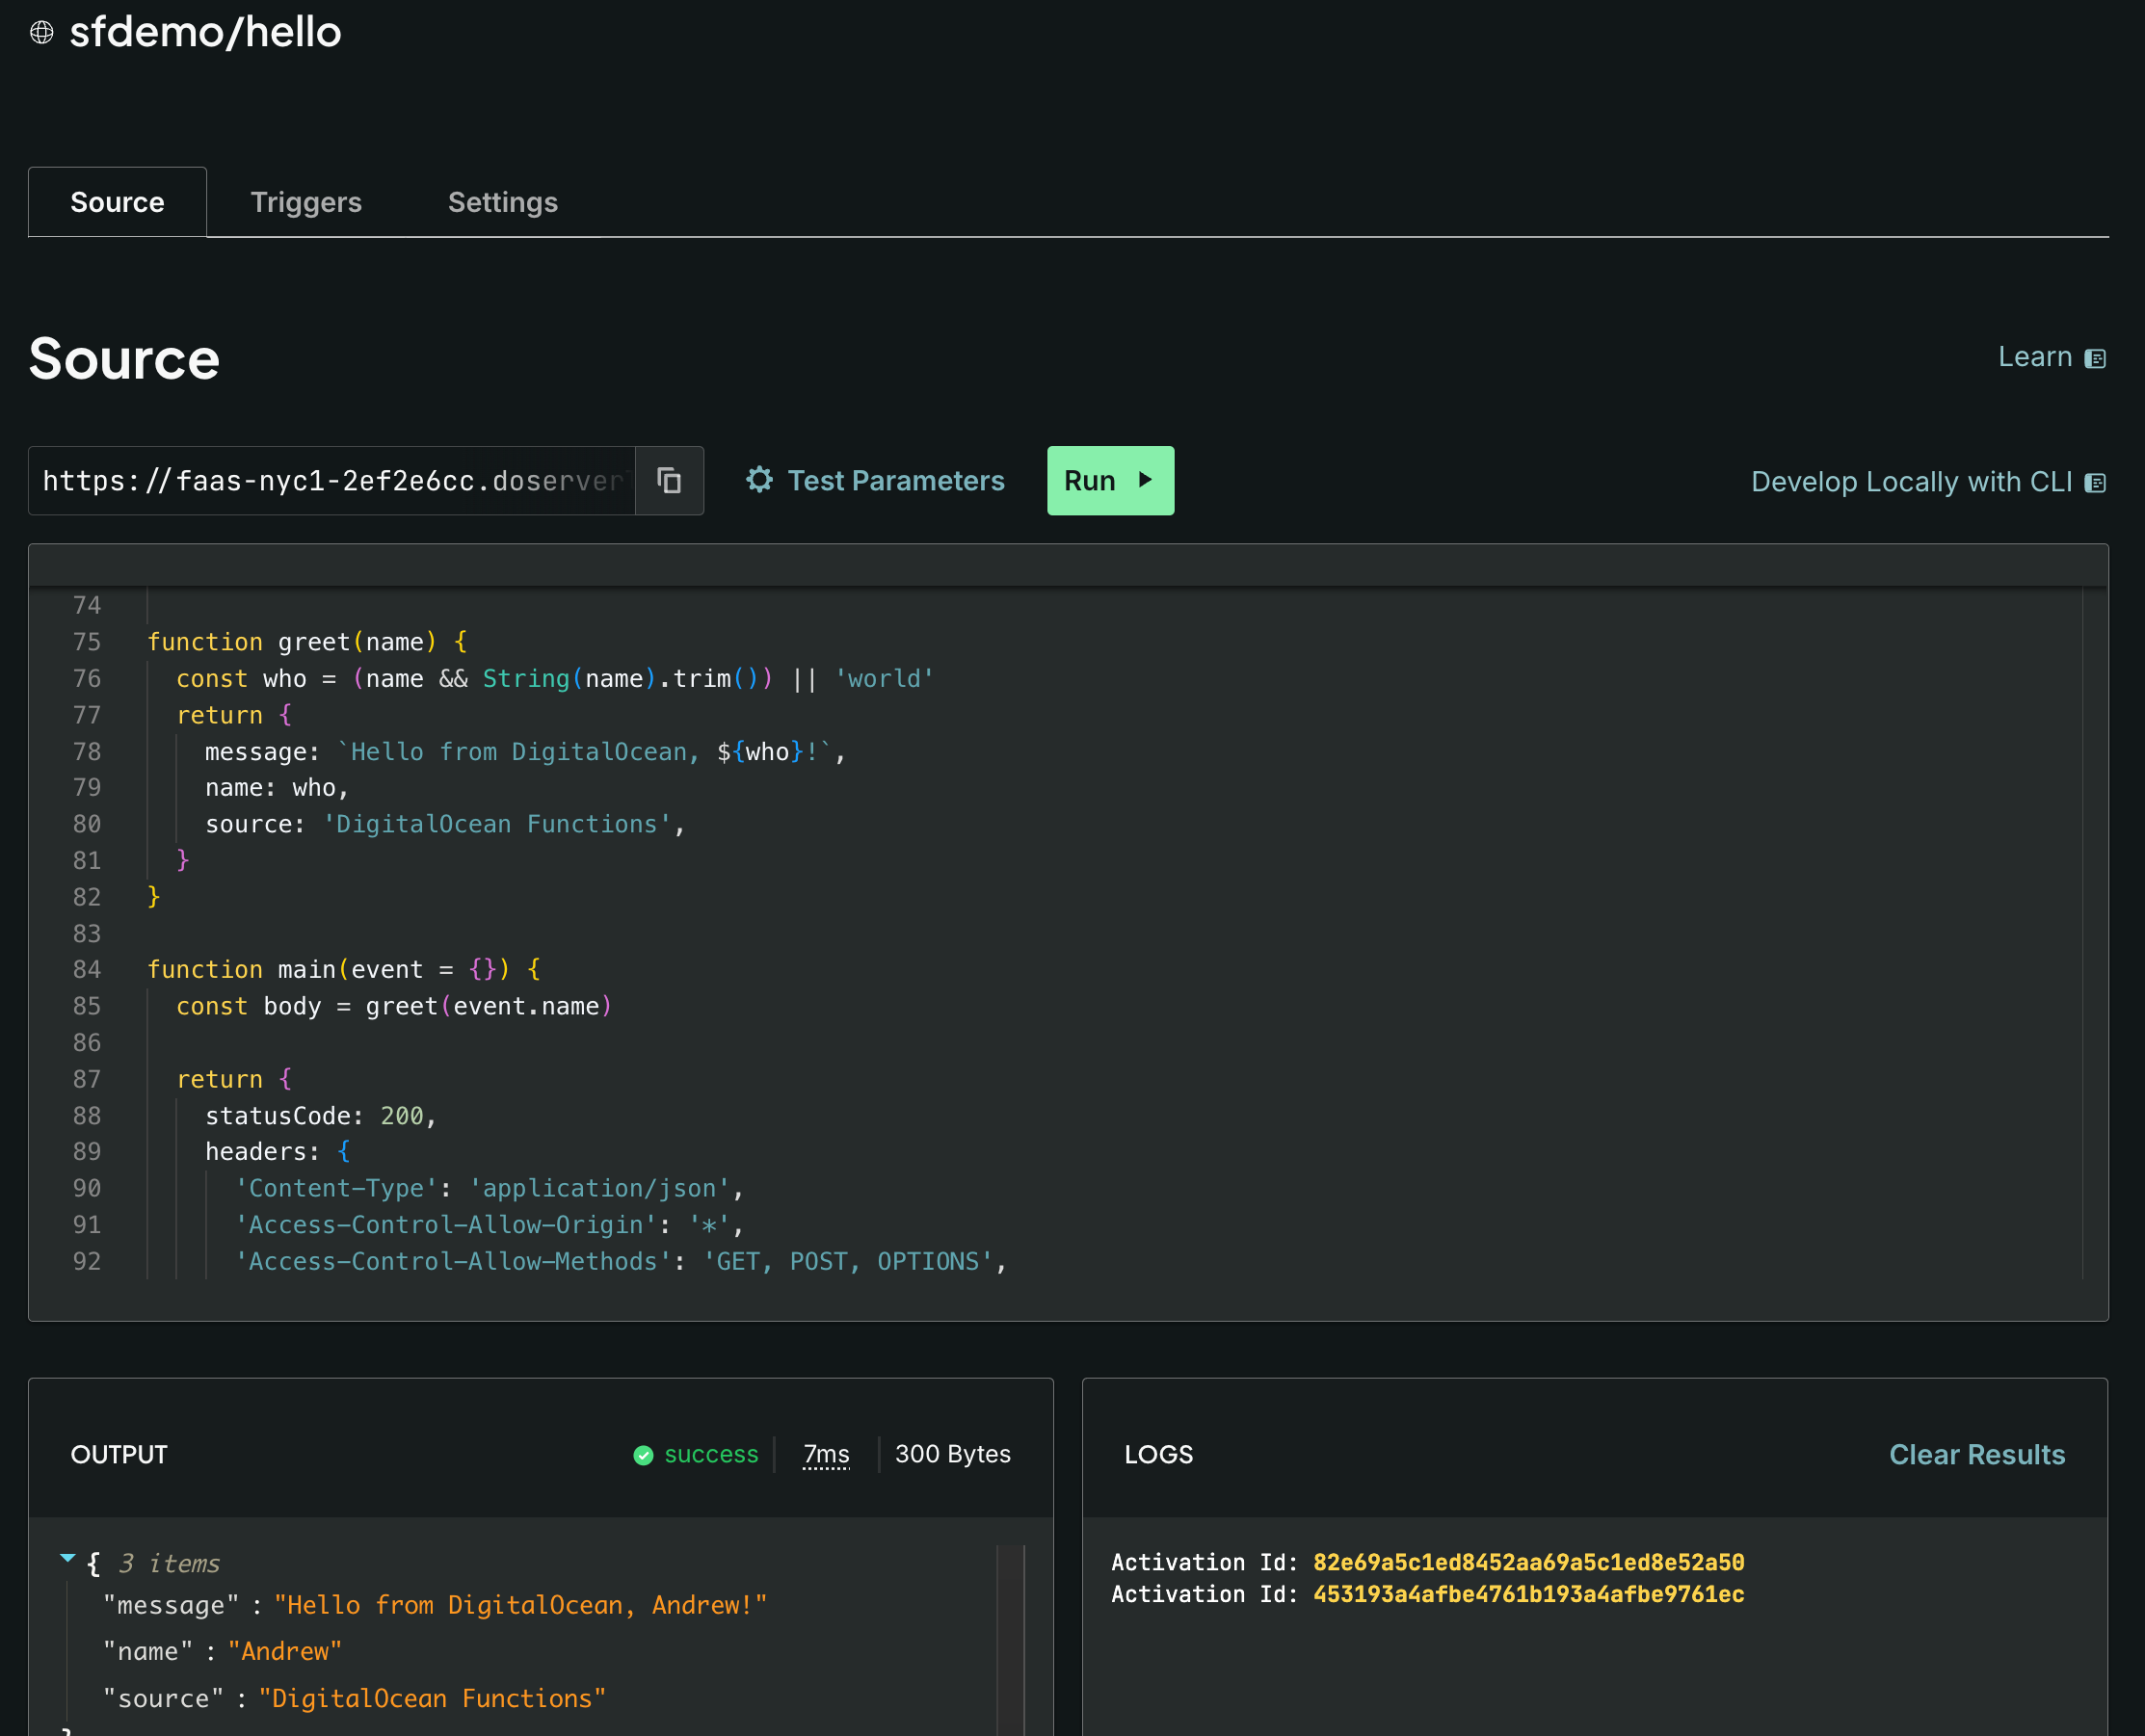The height and width of the screenshot is (1736, 2145).
Task: Click line number 75 in the editor gutter
Action: pos(87,642)
